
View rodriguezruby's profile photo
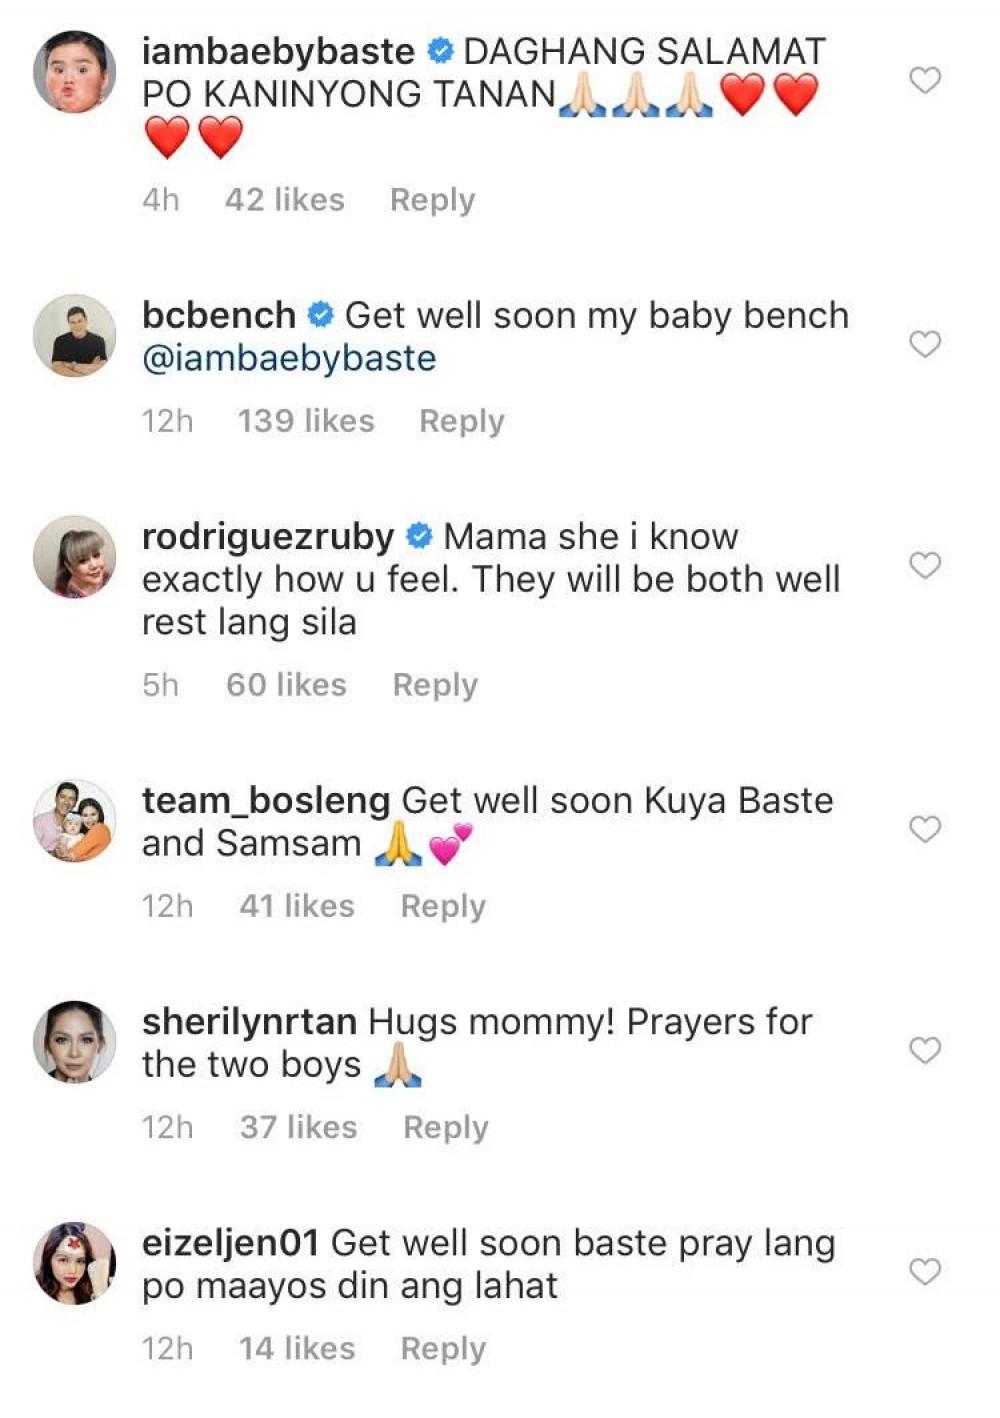[75, 557]
